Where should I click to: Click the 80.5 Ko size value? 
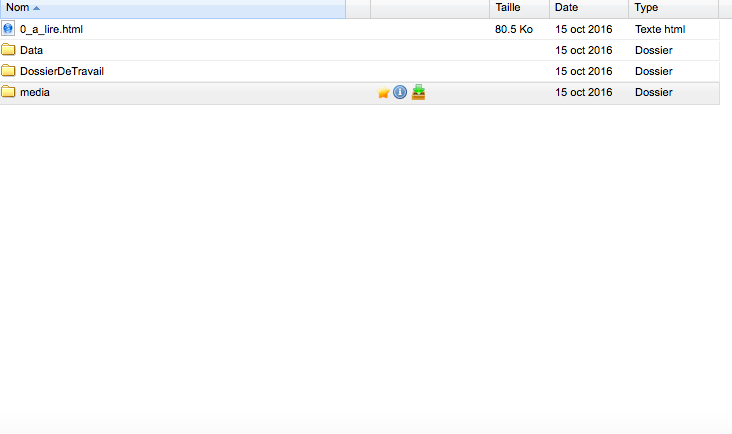(514, 29)
